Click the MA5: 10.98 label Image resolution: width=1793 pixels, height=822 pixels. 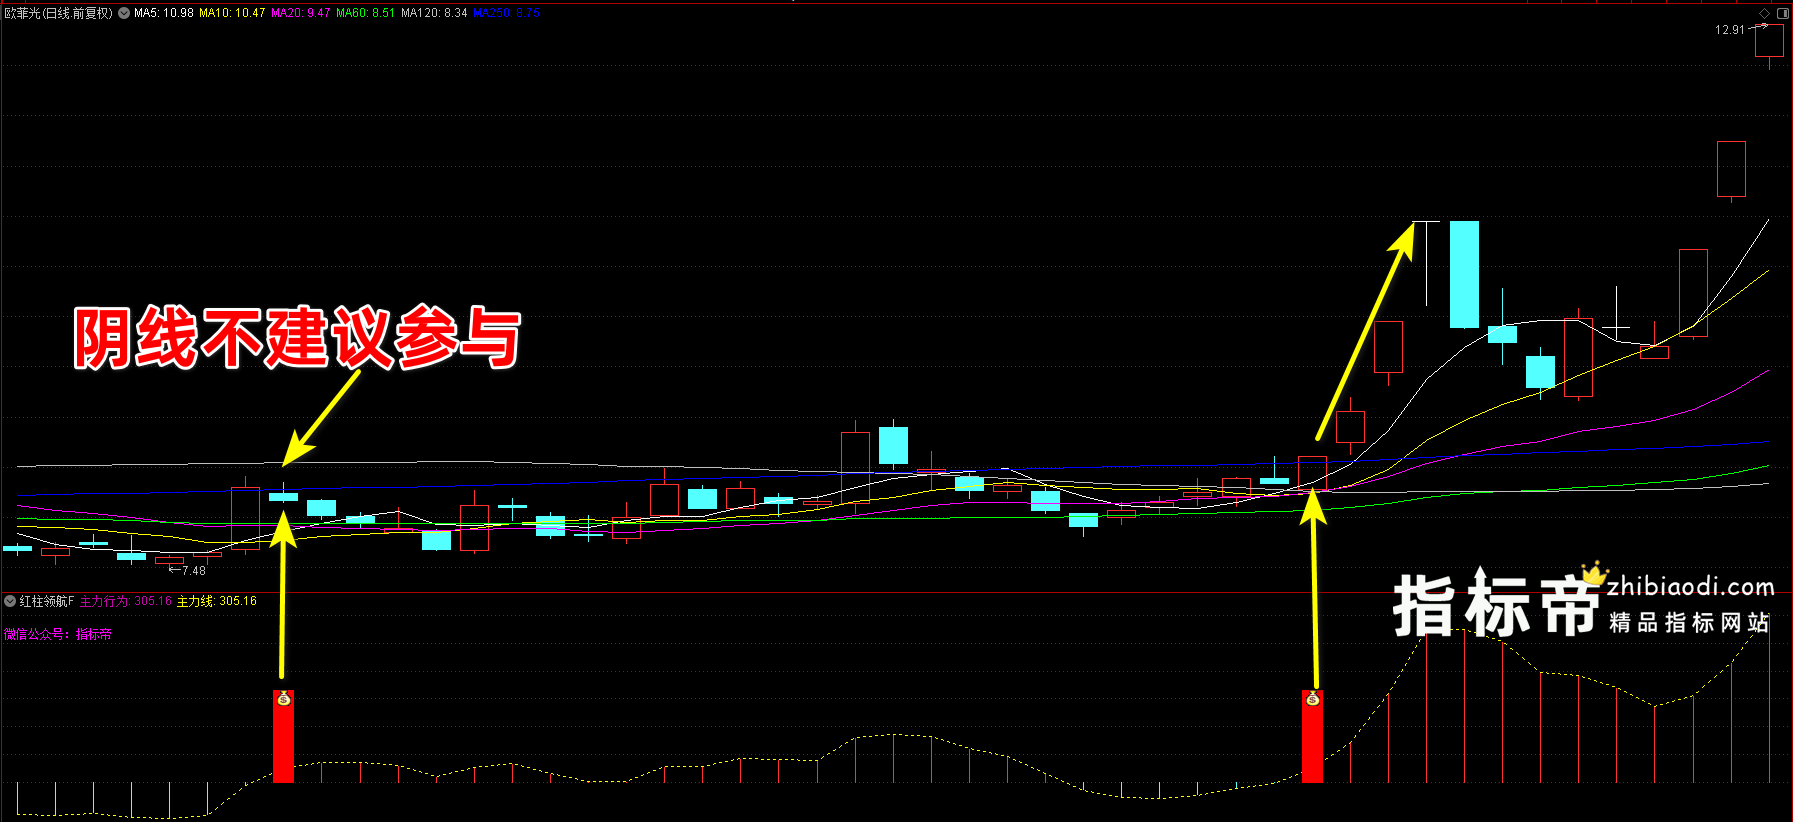[164, 13]
